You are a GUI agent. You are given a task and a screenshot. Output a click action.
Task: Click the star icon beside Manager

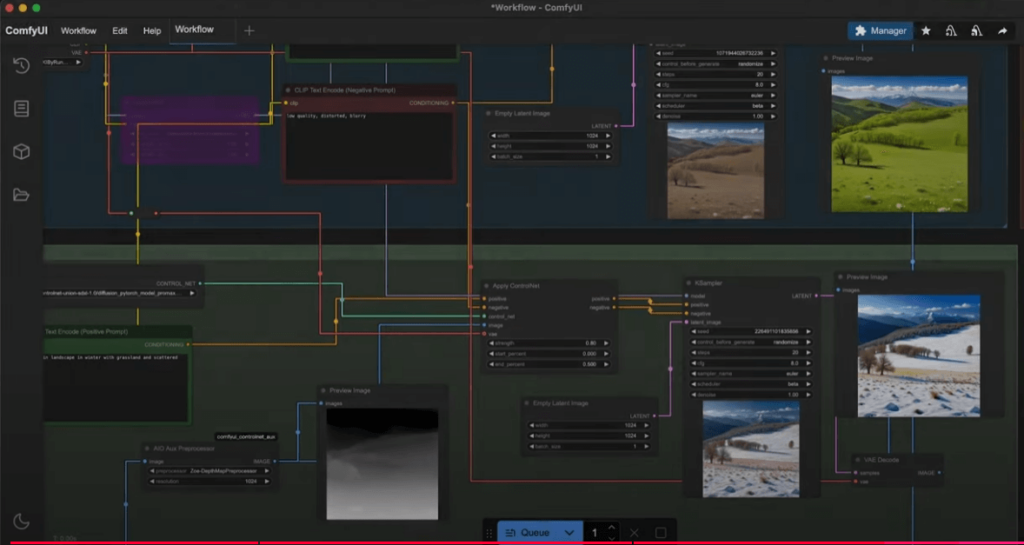(x=926, y=31)
